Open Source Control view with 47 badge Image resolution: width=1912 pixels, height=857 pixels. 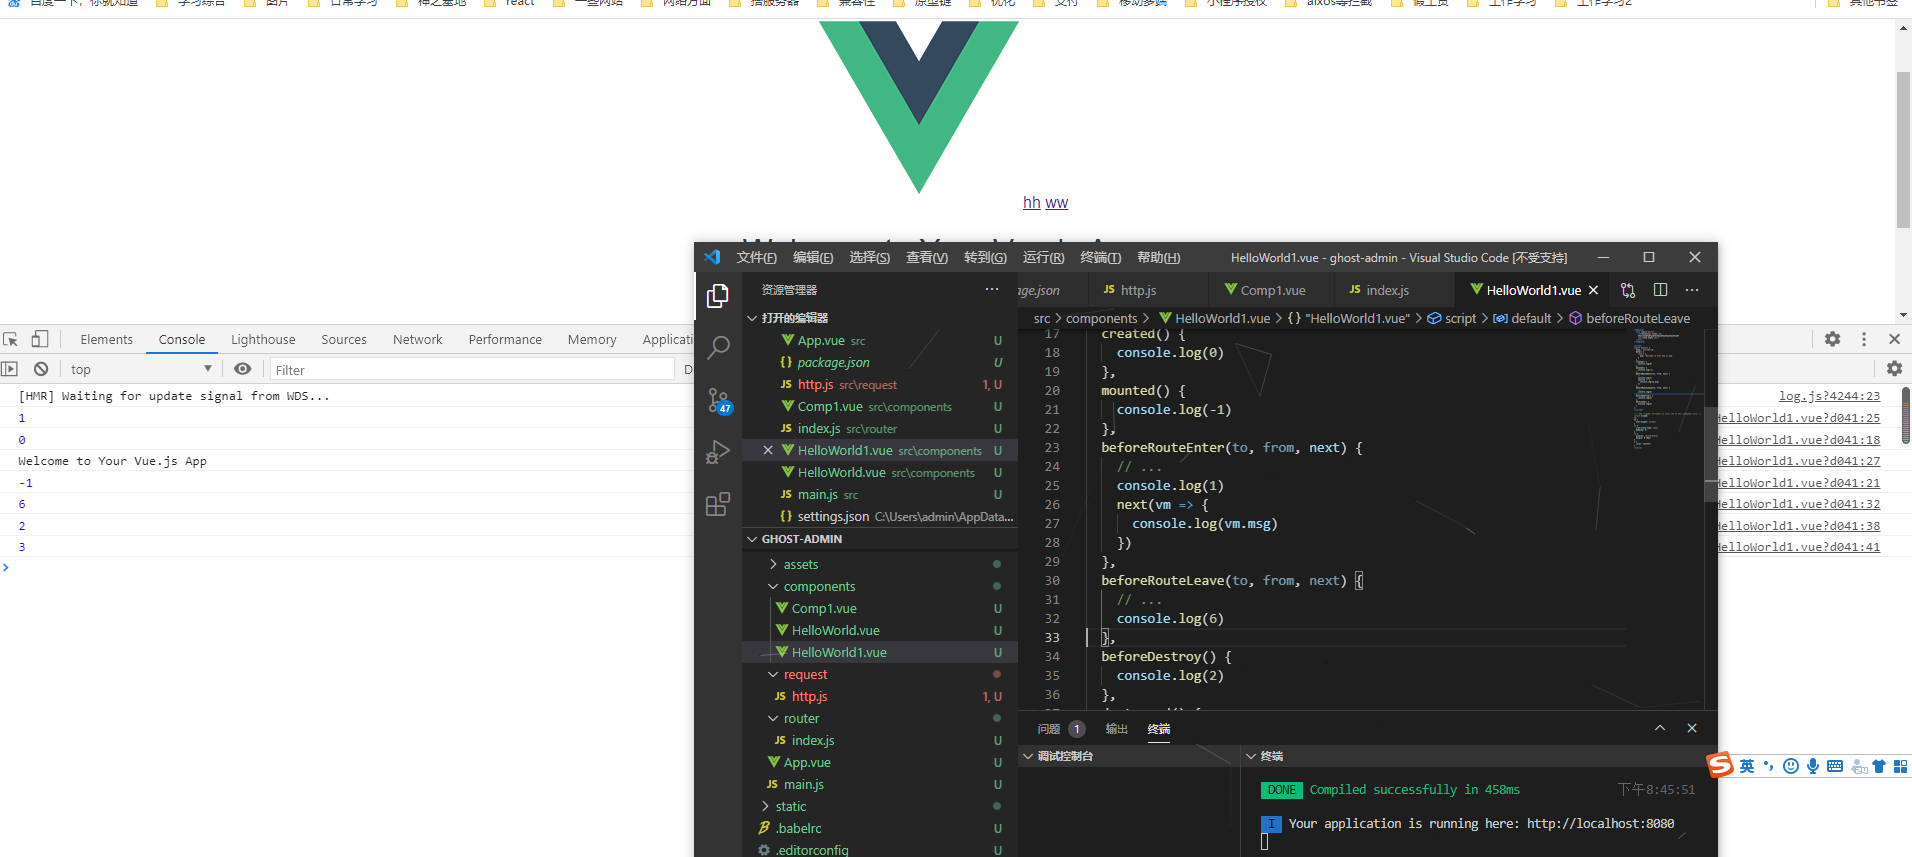tap(718, 401)
